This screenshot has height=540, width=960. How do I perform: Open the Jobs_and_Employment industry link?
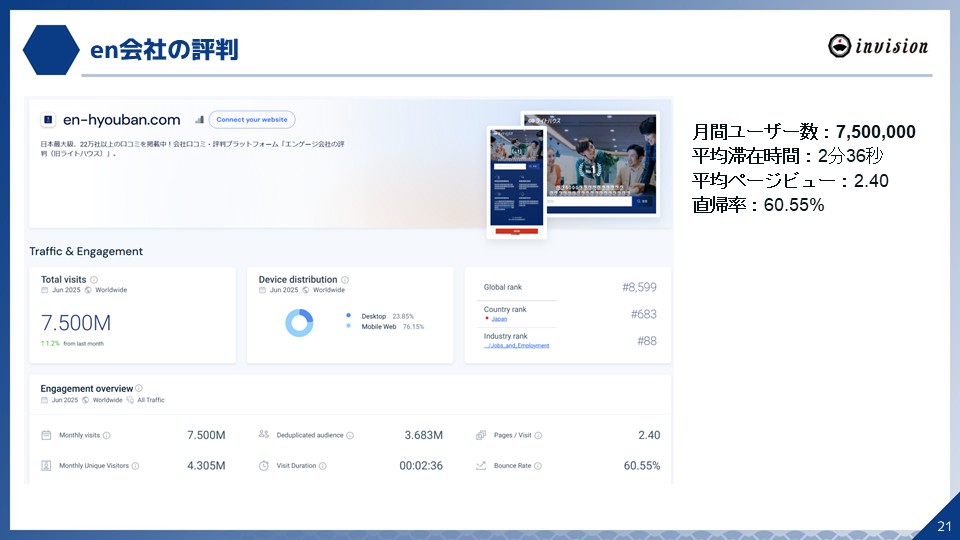[x=516, y=346]
